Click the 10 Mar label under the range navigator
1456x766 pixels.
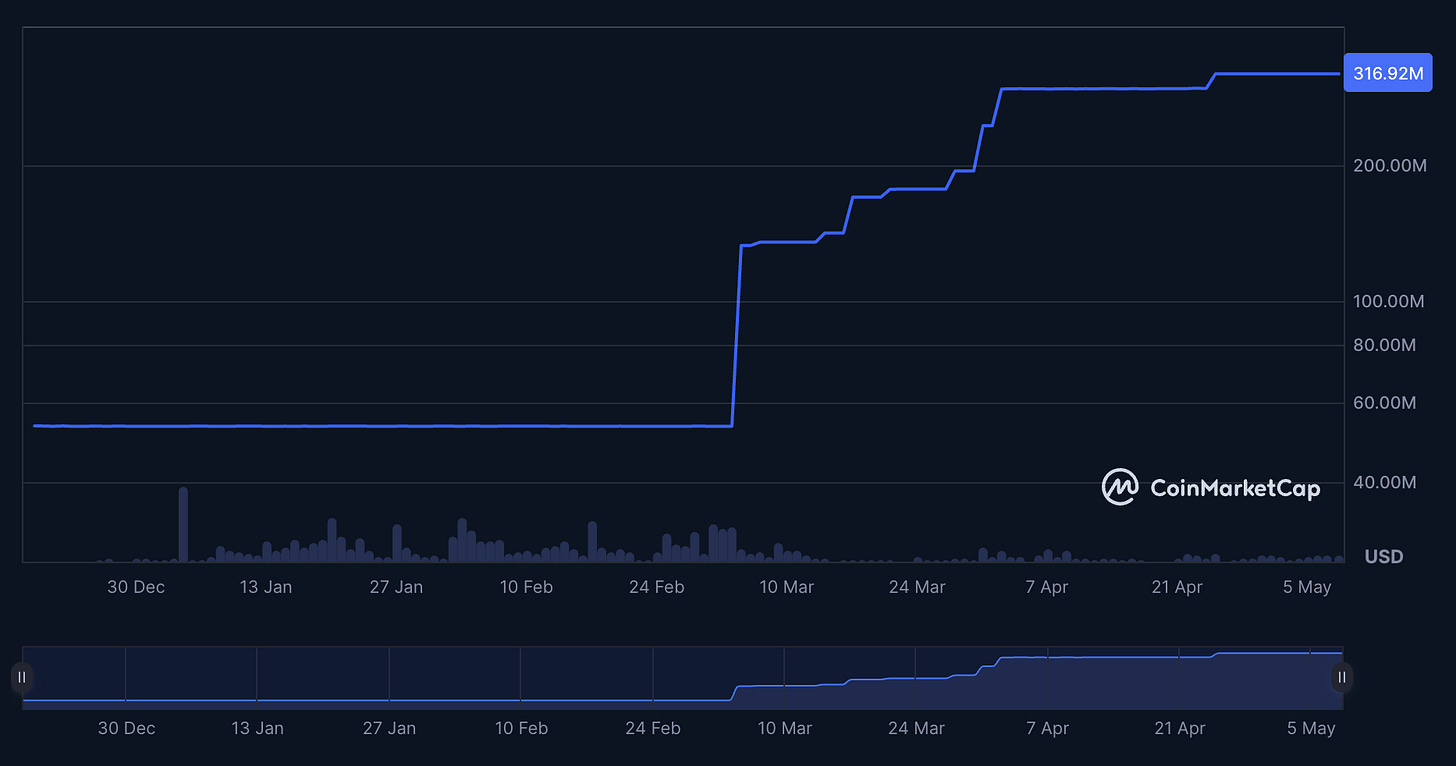[785, 728]
